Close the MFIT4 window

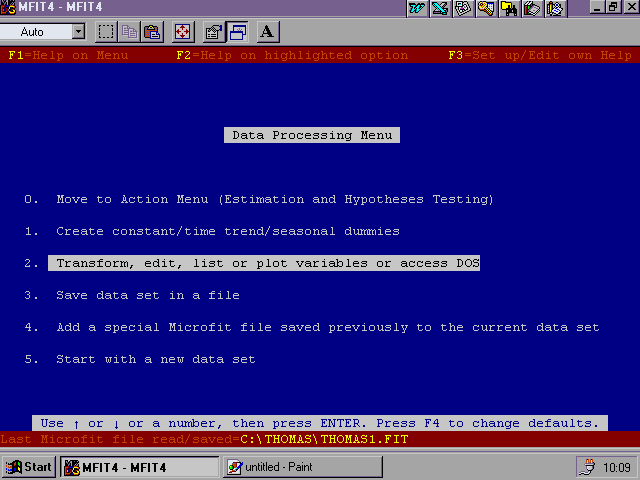click(x=631, y=7)
